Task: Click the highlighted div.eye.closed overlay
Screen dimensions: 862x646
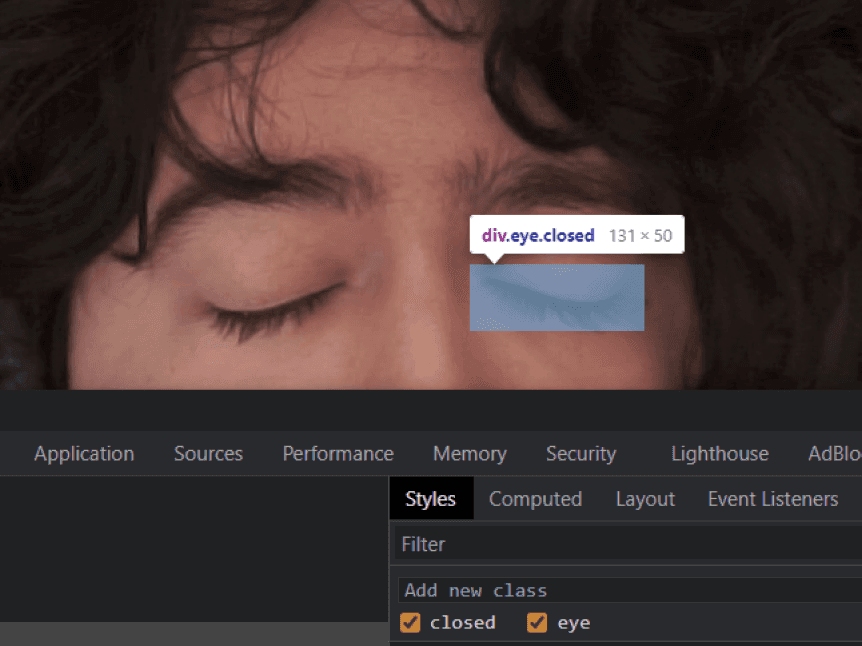Action: pyautogui.click(x=557, y=297)
